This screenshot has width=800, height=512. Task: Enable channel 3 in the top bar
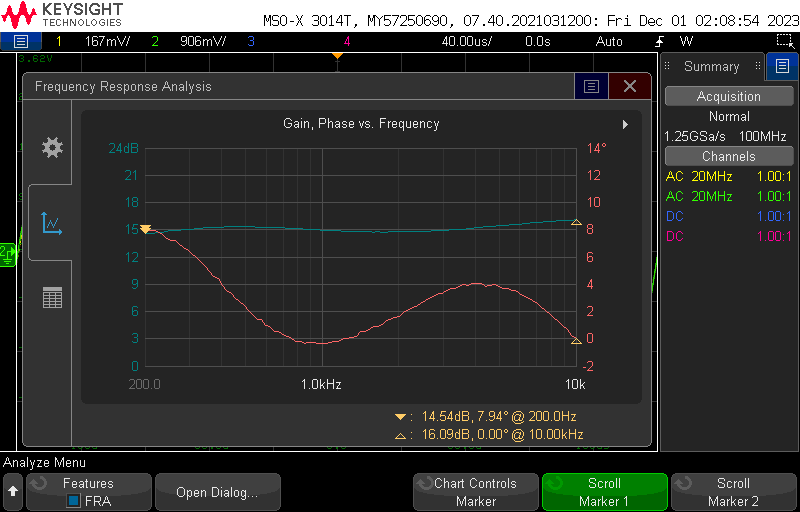250,41
